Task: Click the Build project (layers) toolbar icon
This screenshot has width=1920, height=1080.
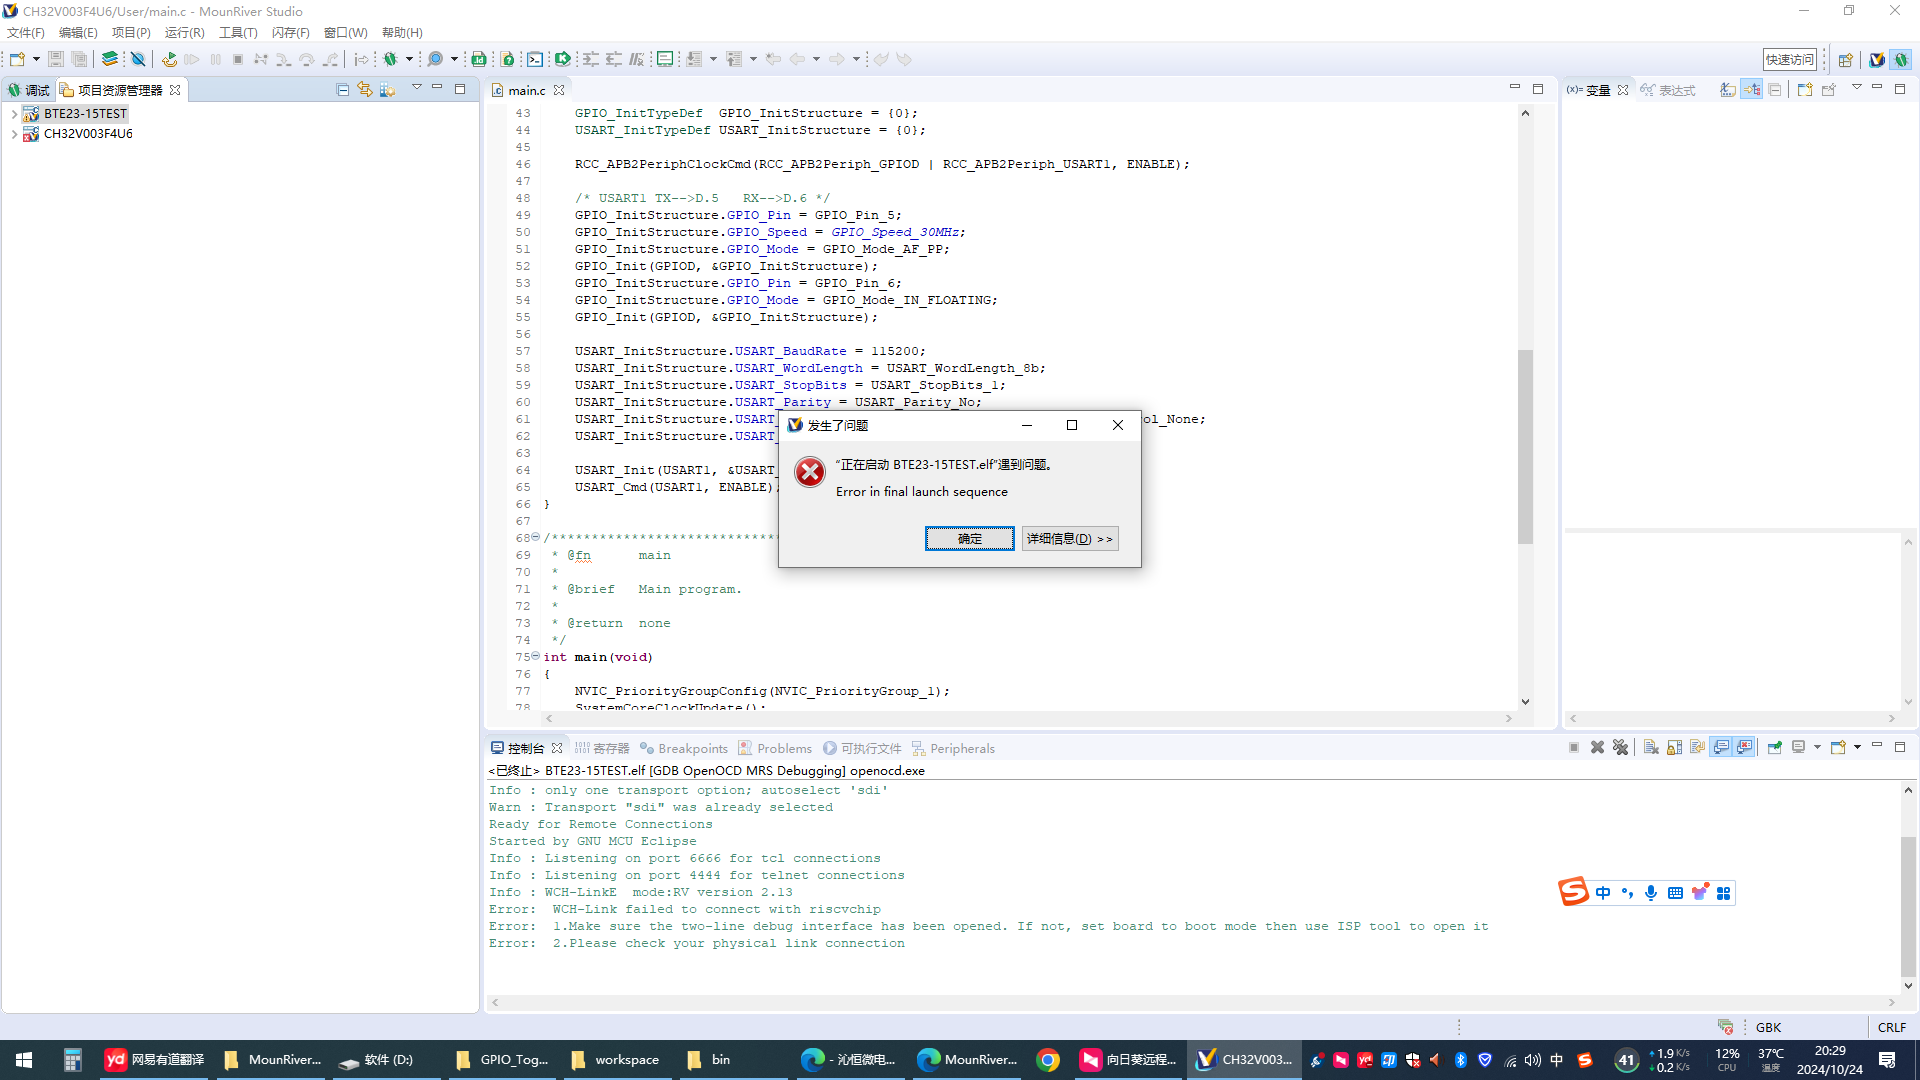Action: [x=110, y=59]
